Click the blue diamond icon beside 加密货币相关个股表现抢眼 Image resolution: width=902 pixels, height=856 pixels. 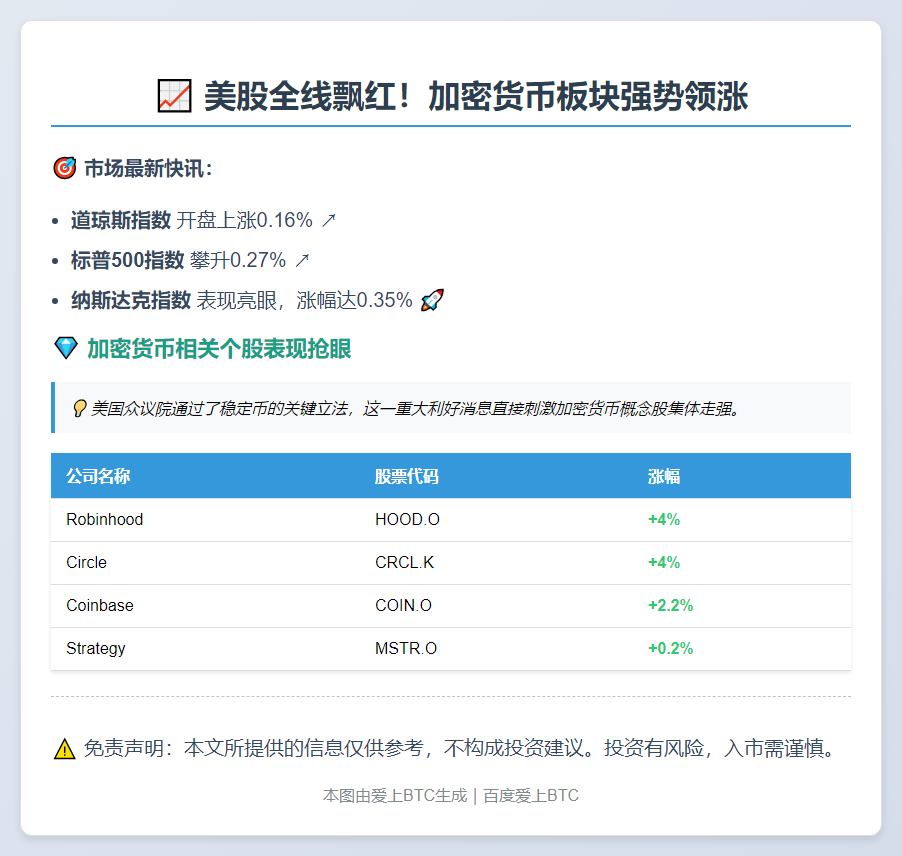66,348
